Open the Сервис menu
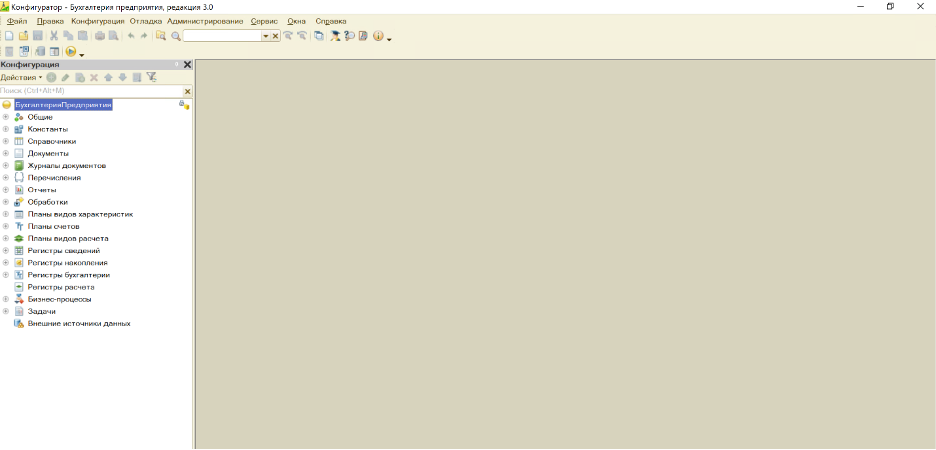The height and width of the screenshot is (450, 936). coord(264,21)
